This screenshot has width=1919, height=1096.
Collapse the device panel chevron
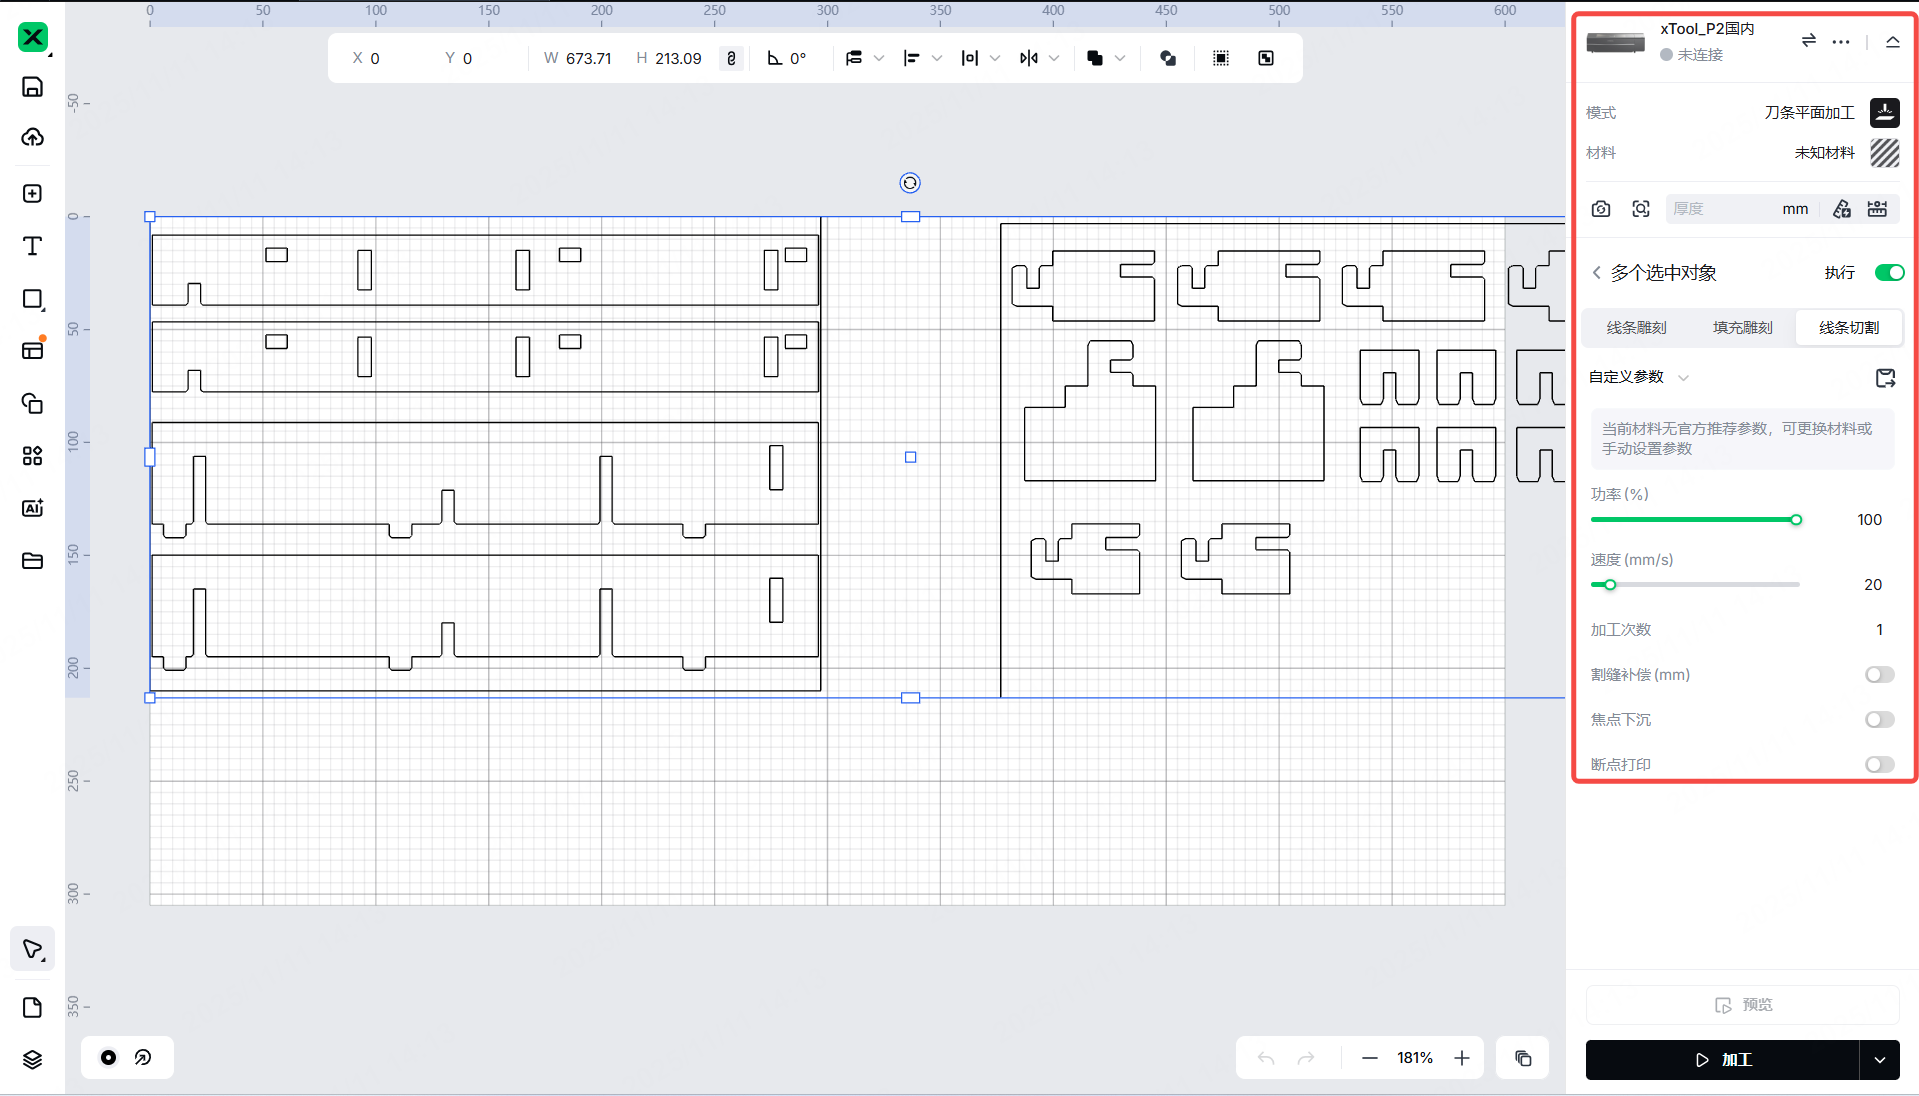pyautogui.click(x=1892, y=42)
